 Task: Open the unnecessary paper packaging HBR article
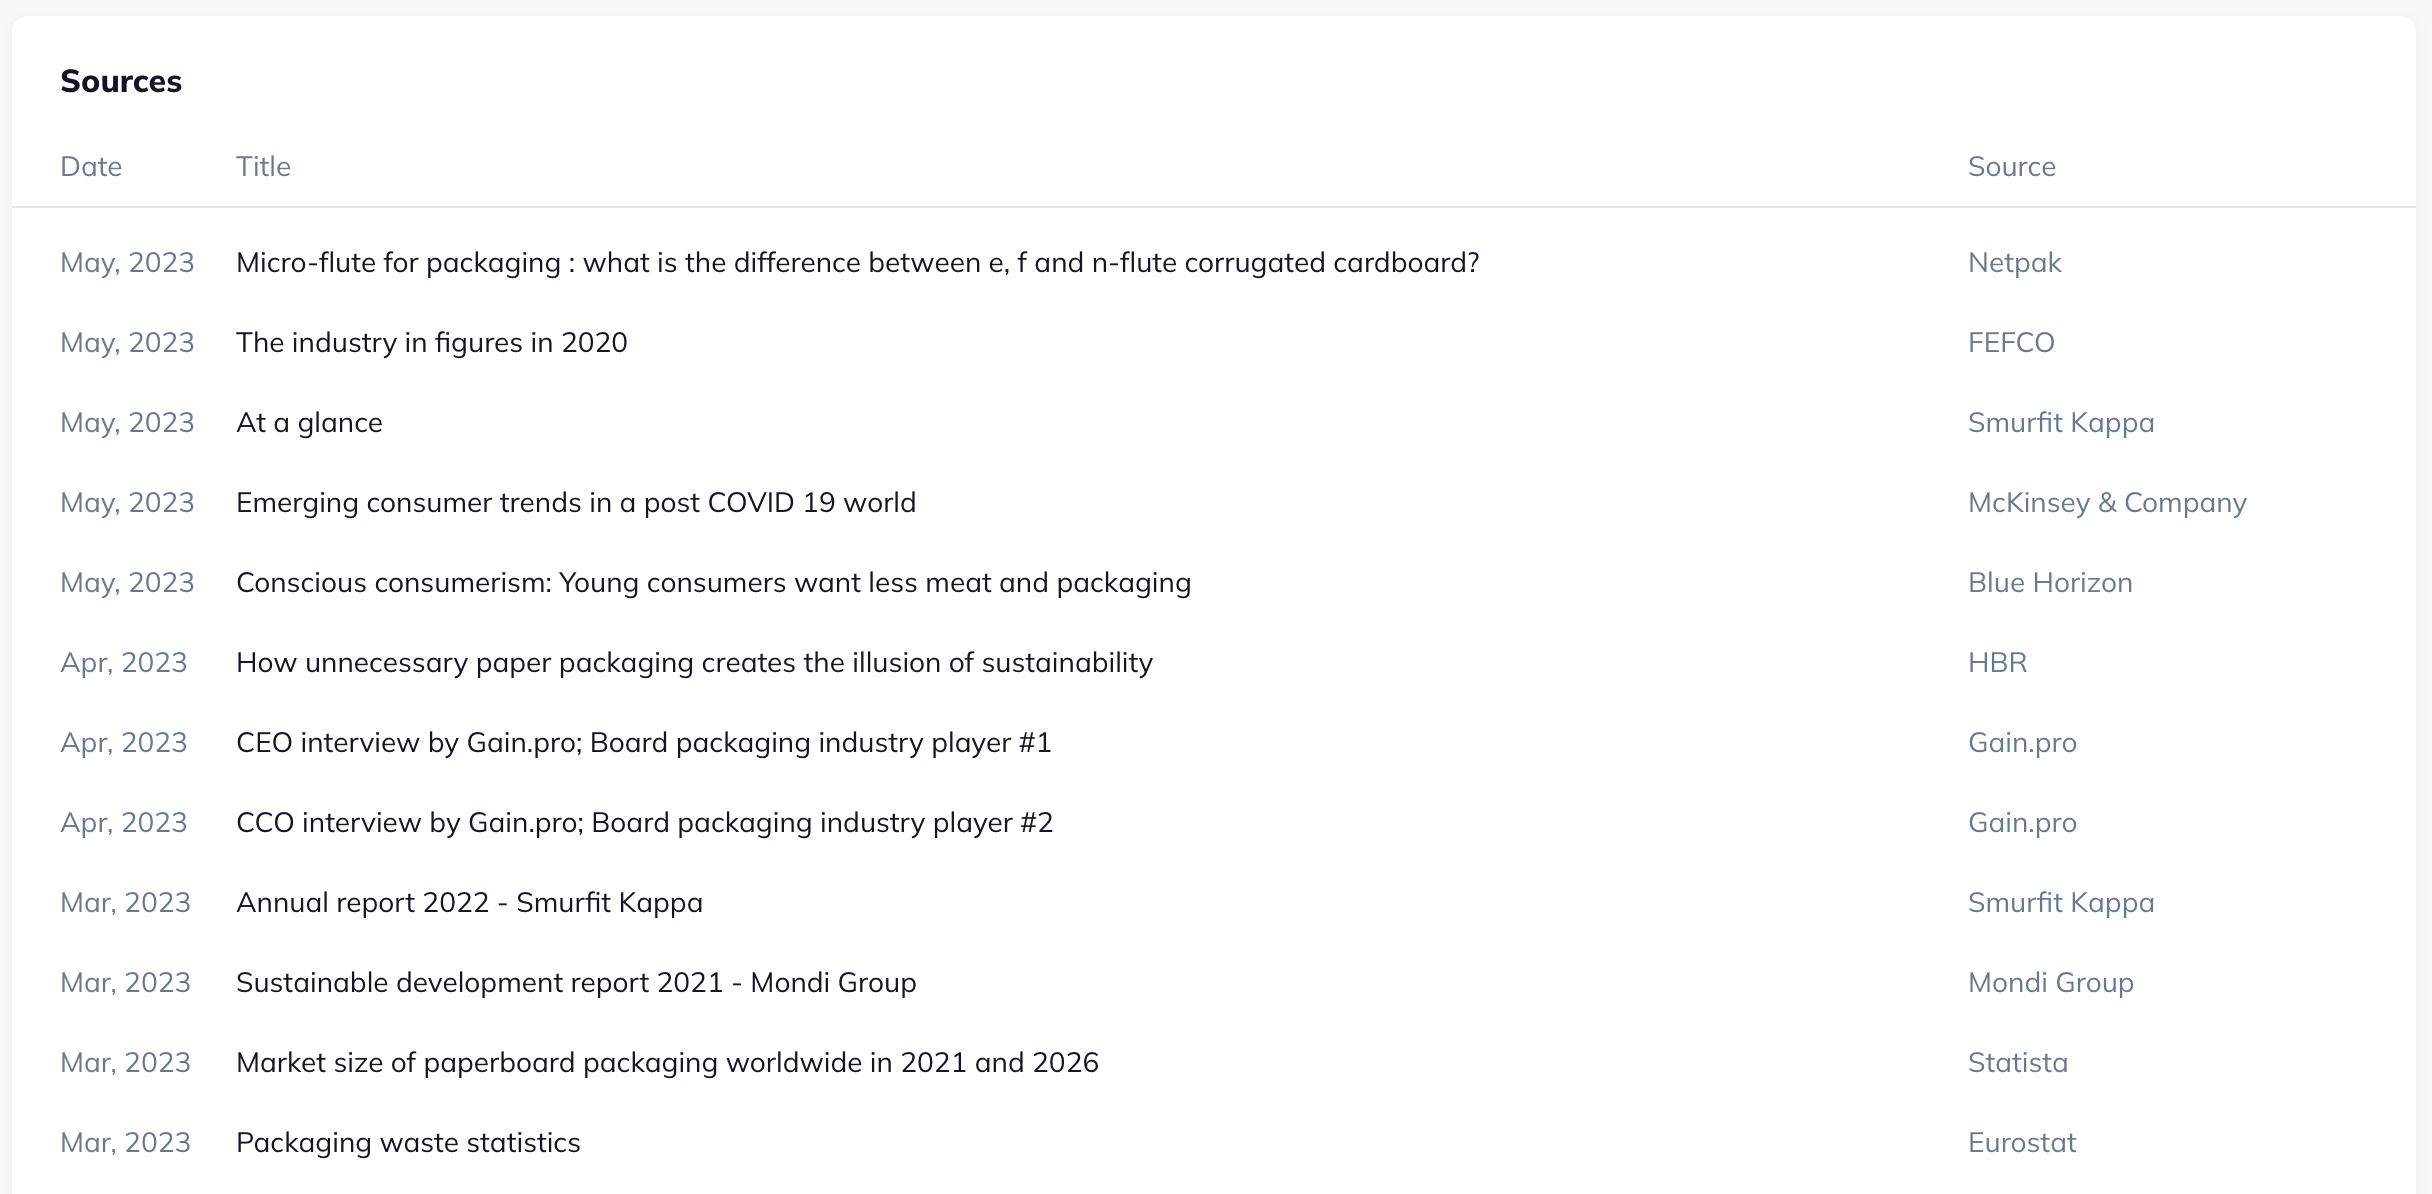[x=694, y=663]
